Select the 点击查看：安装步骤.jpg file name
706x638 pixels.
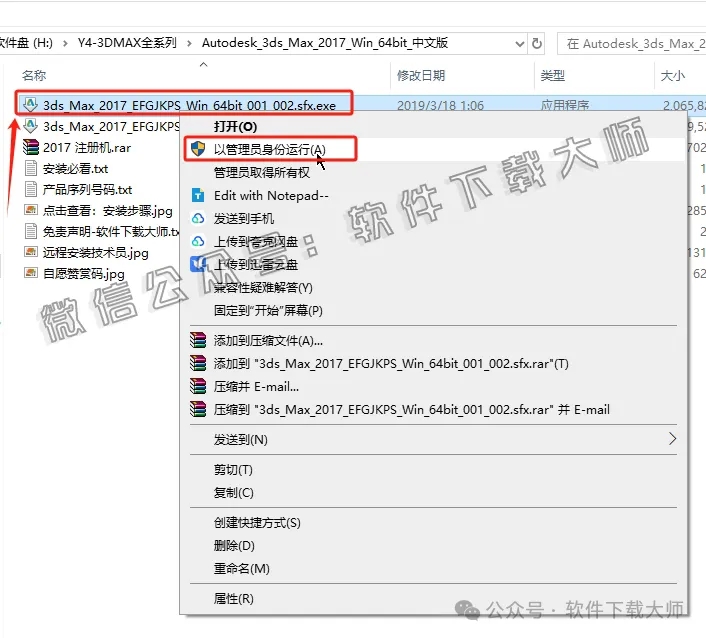tap(108, 211)
